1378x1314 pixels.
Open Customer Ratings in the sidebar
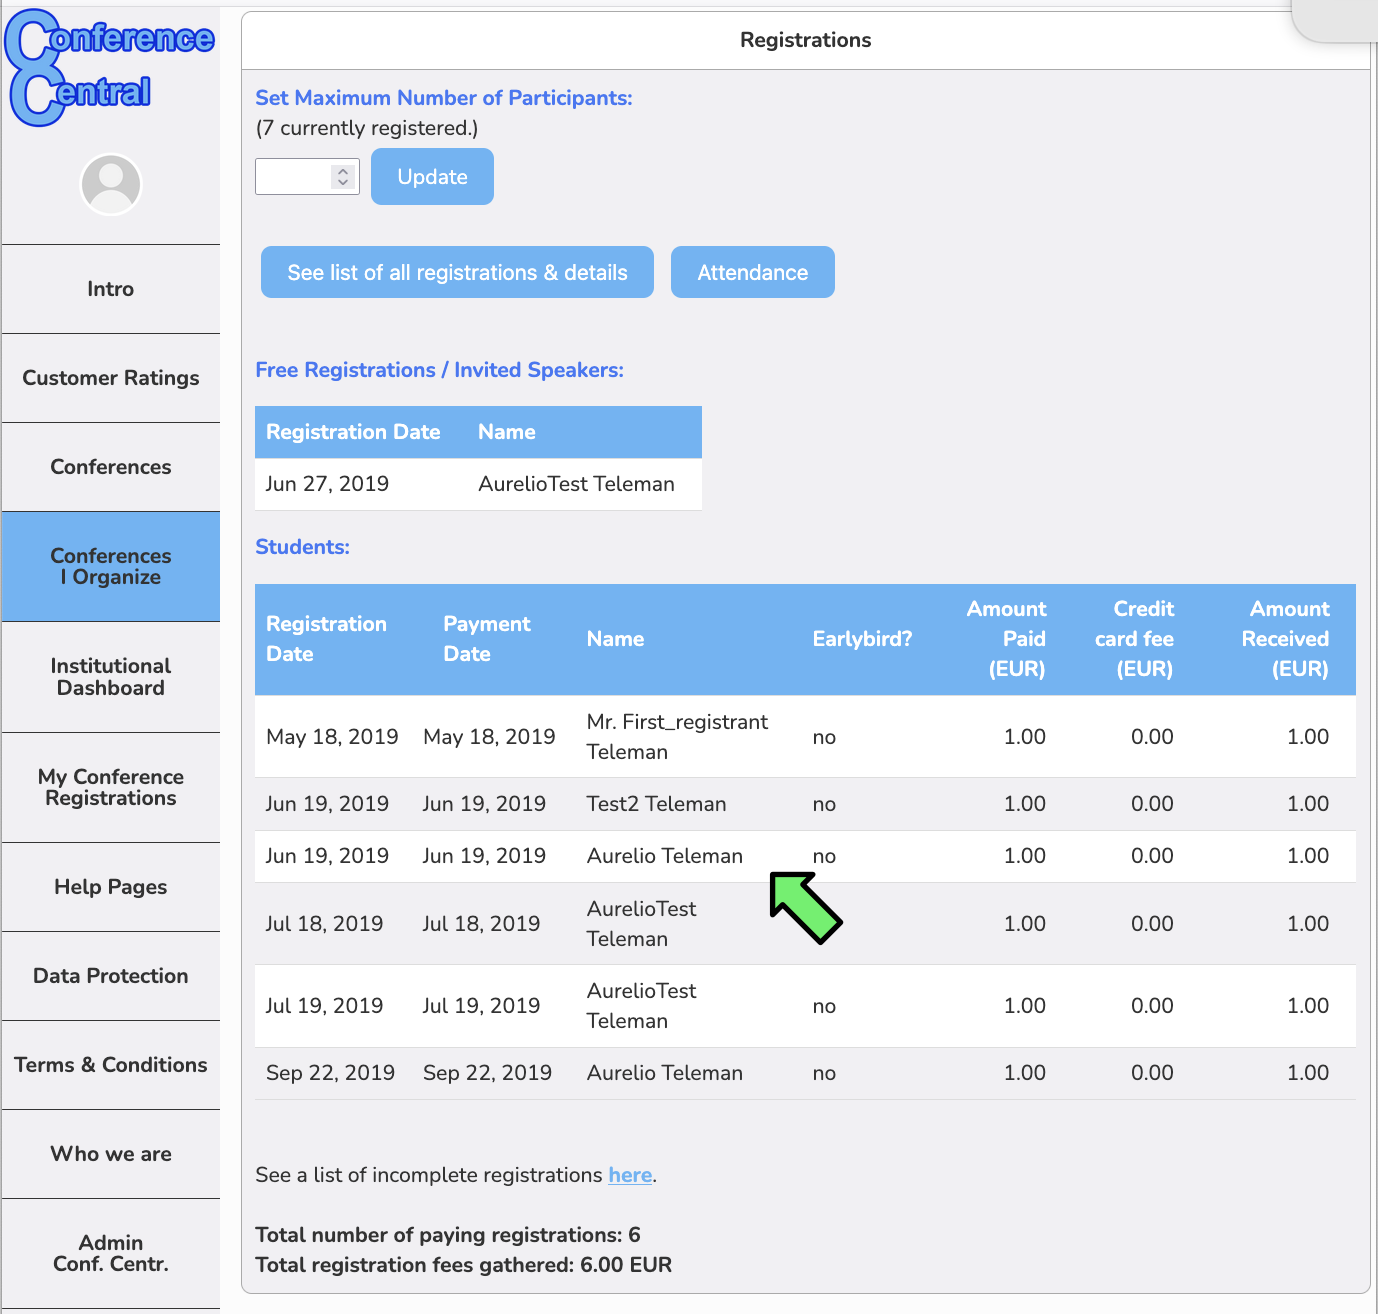110,378
